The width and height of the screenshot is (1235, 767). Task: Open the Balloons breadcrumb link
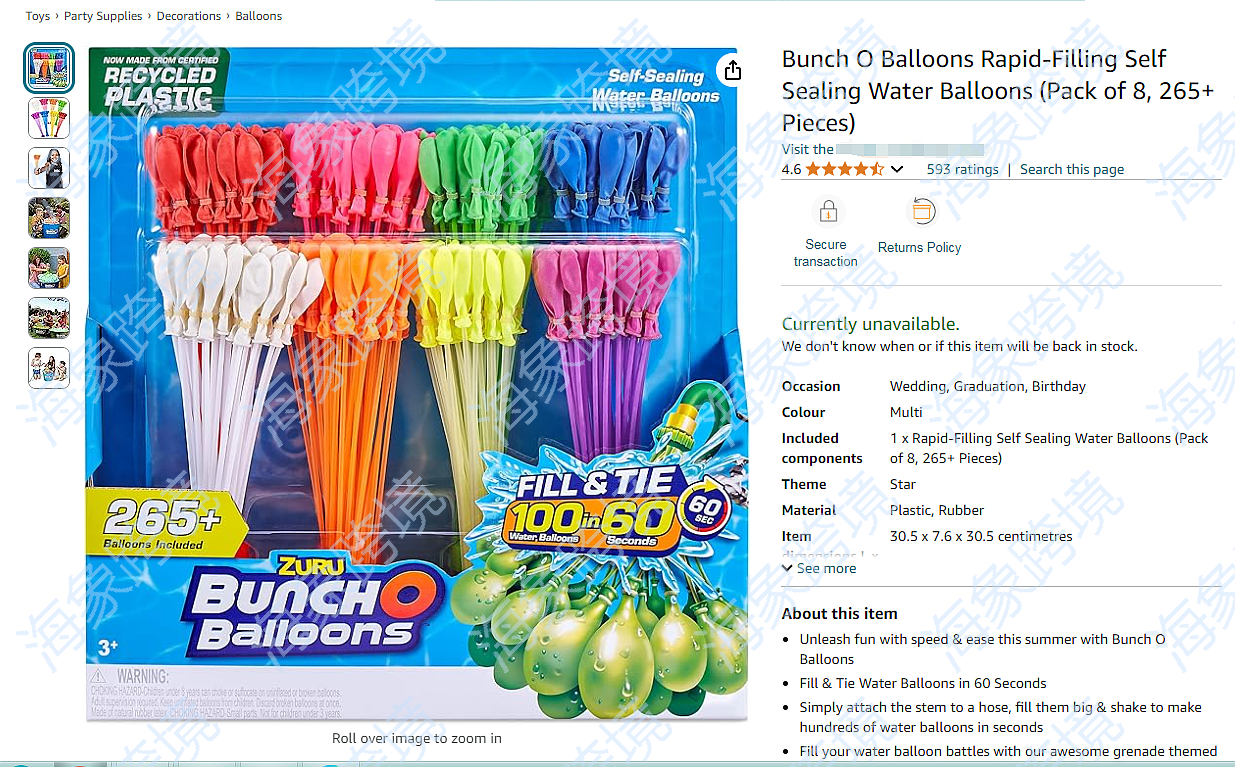tap(259, 16)
